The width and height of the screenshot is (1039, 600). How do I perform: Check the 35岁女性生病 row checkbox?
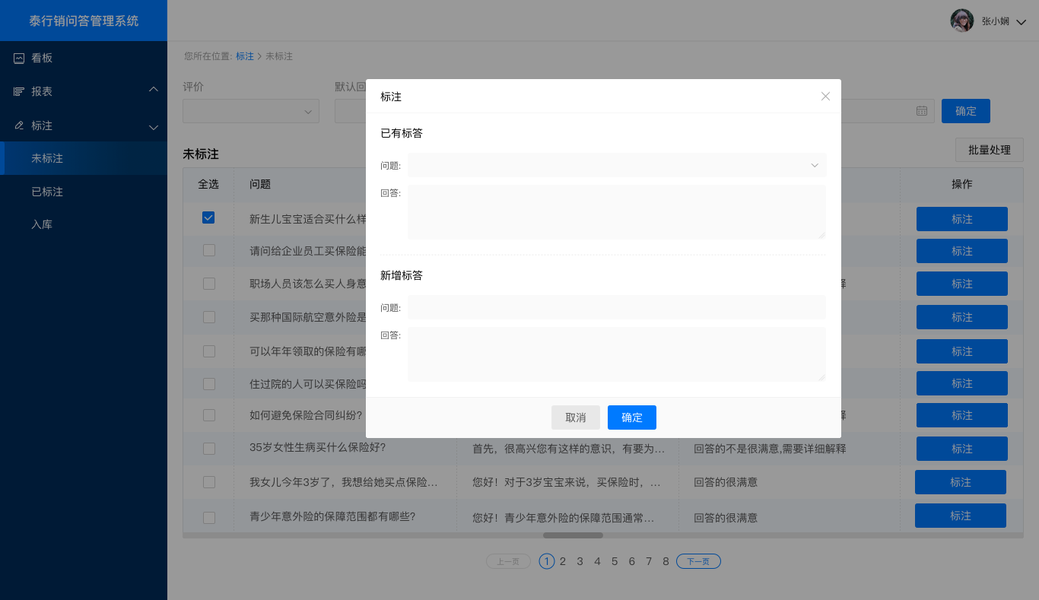tap(209, 449)
